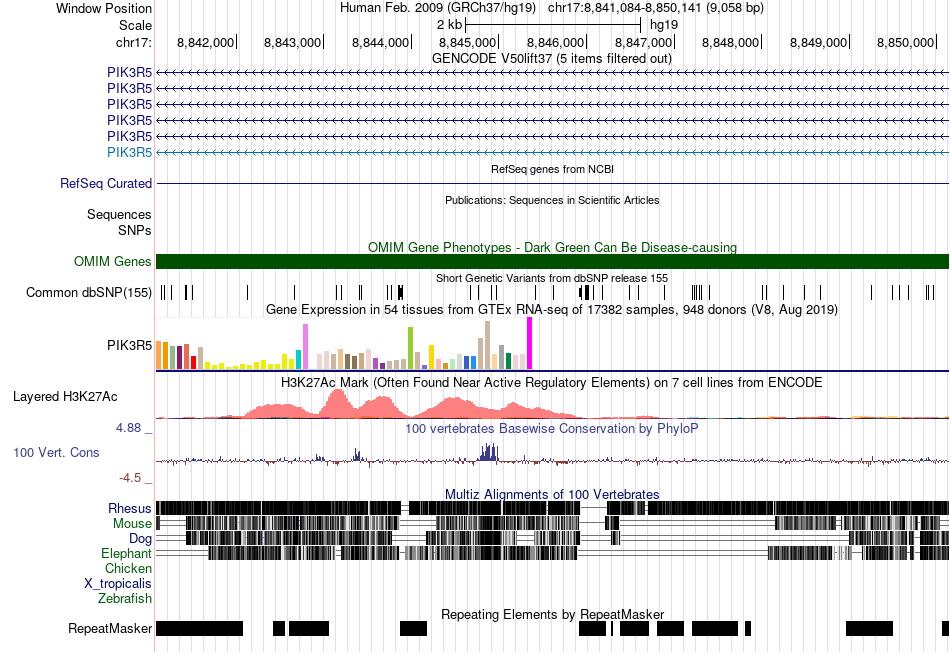Screen dimensions: 950x652
Task: Click the GTEx Gene Expression track title
Action: point(552,310)
